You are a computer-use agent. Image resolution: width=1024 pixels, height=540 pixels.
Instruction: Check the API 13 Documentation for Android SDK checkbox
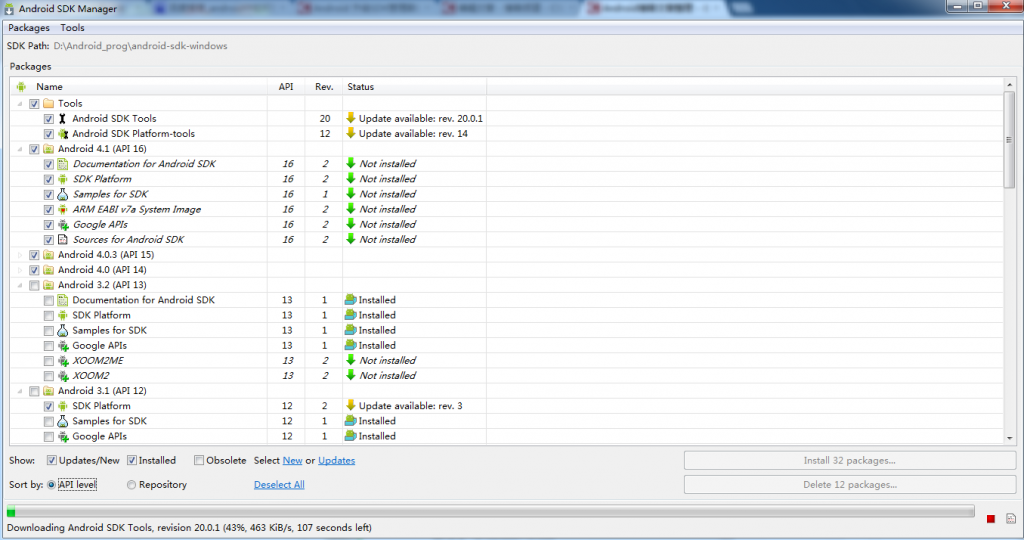click(x=49, y=300)
